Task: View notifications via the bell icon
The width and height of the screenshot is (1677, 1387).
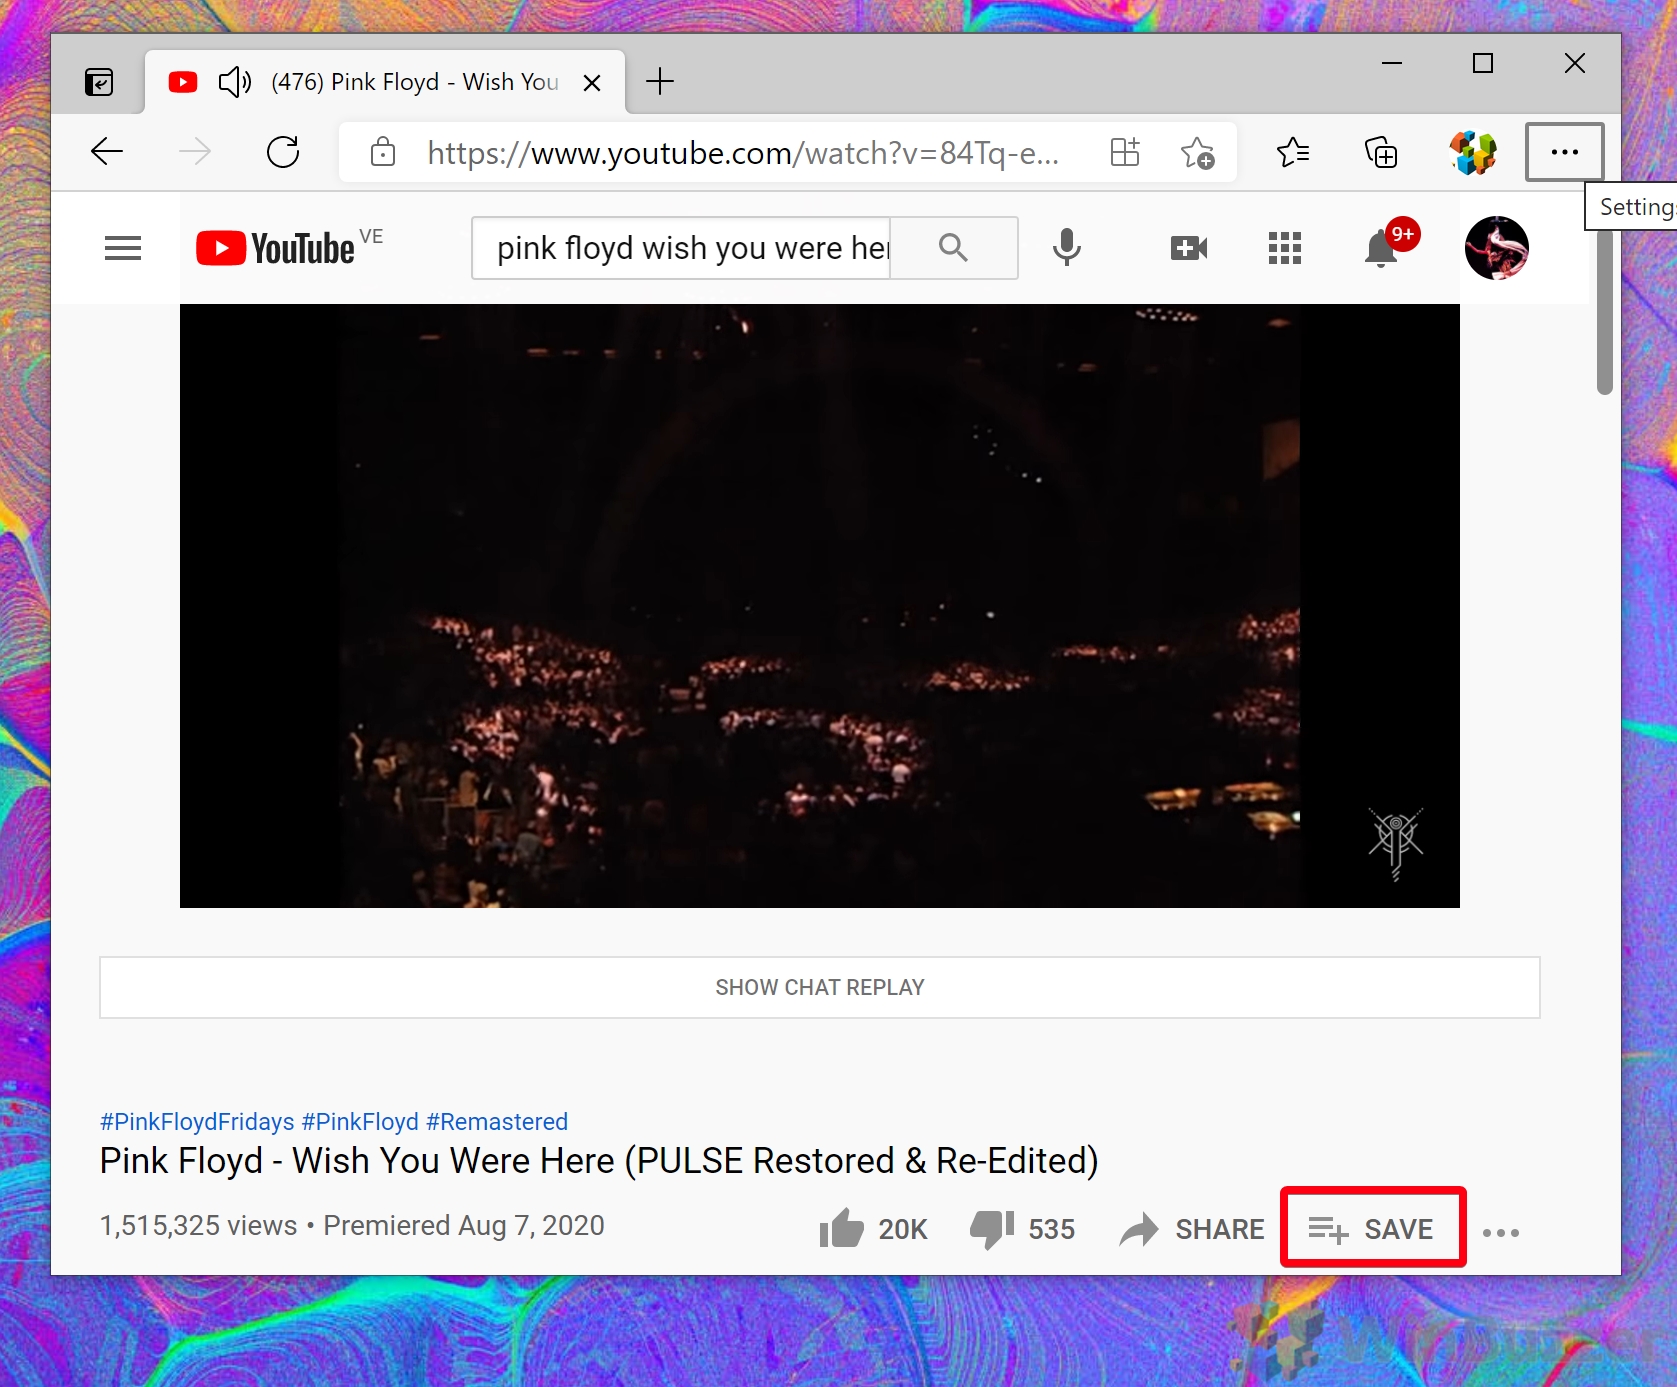Action: coord(1381,248)
